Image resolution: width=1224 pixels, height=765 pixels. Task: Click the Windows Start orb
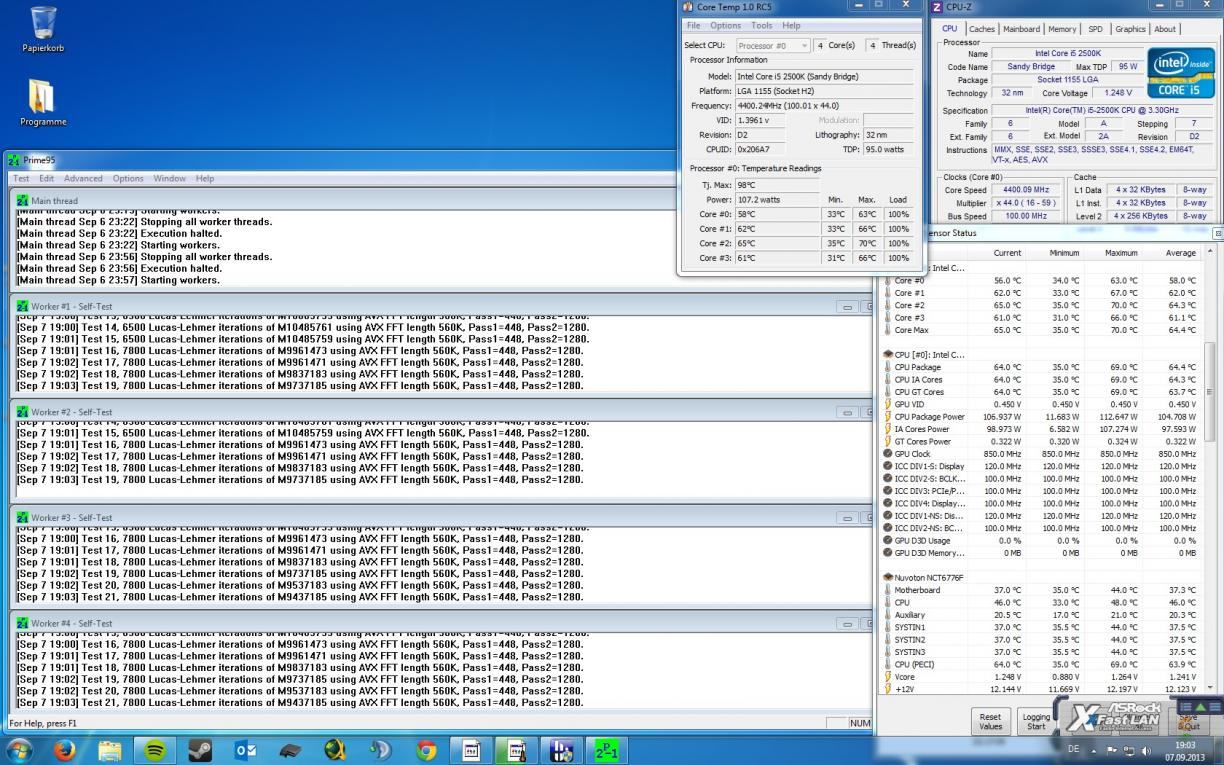(x=19, y=749)
